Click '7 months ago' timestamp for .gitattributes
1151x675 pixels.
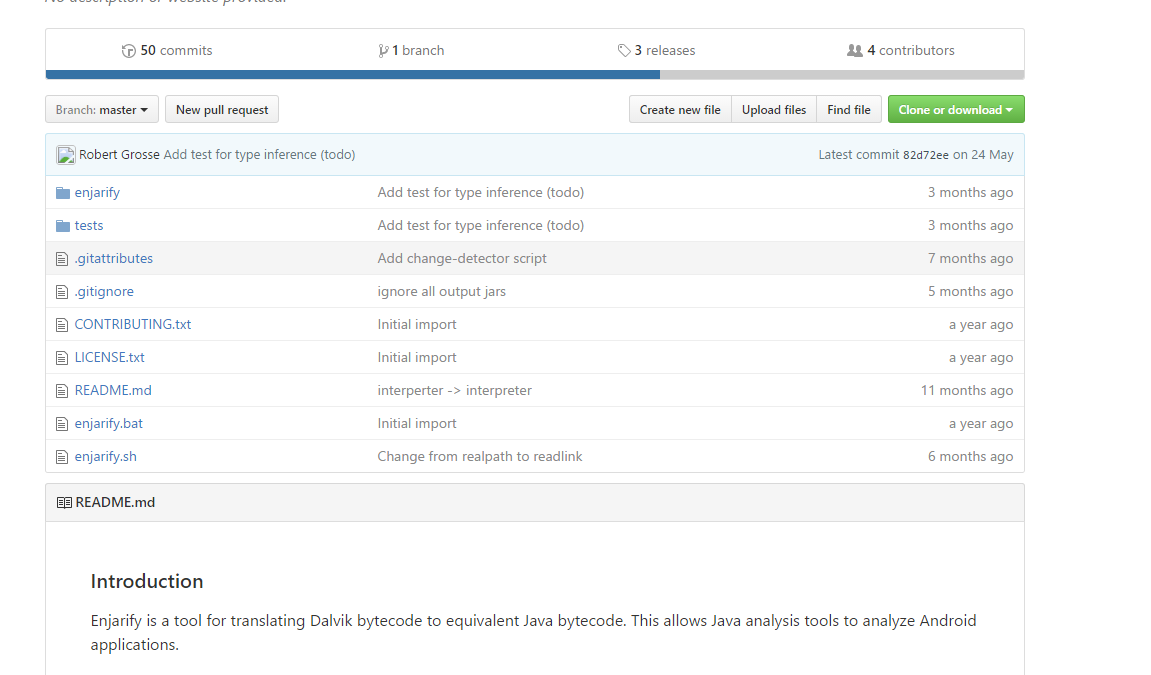pyautogui.click(x=970, y=258)
